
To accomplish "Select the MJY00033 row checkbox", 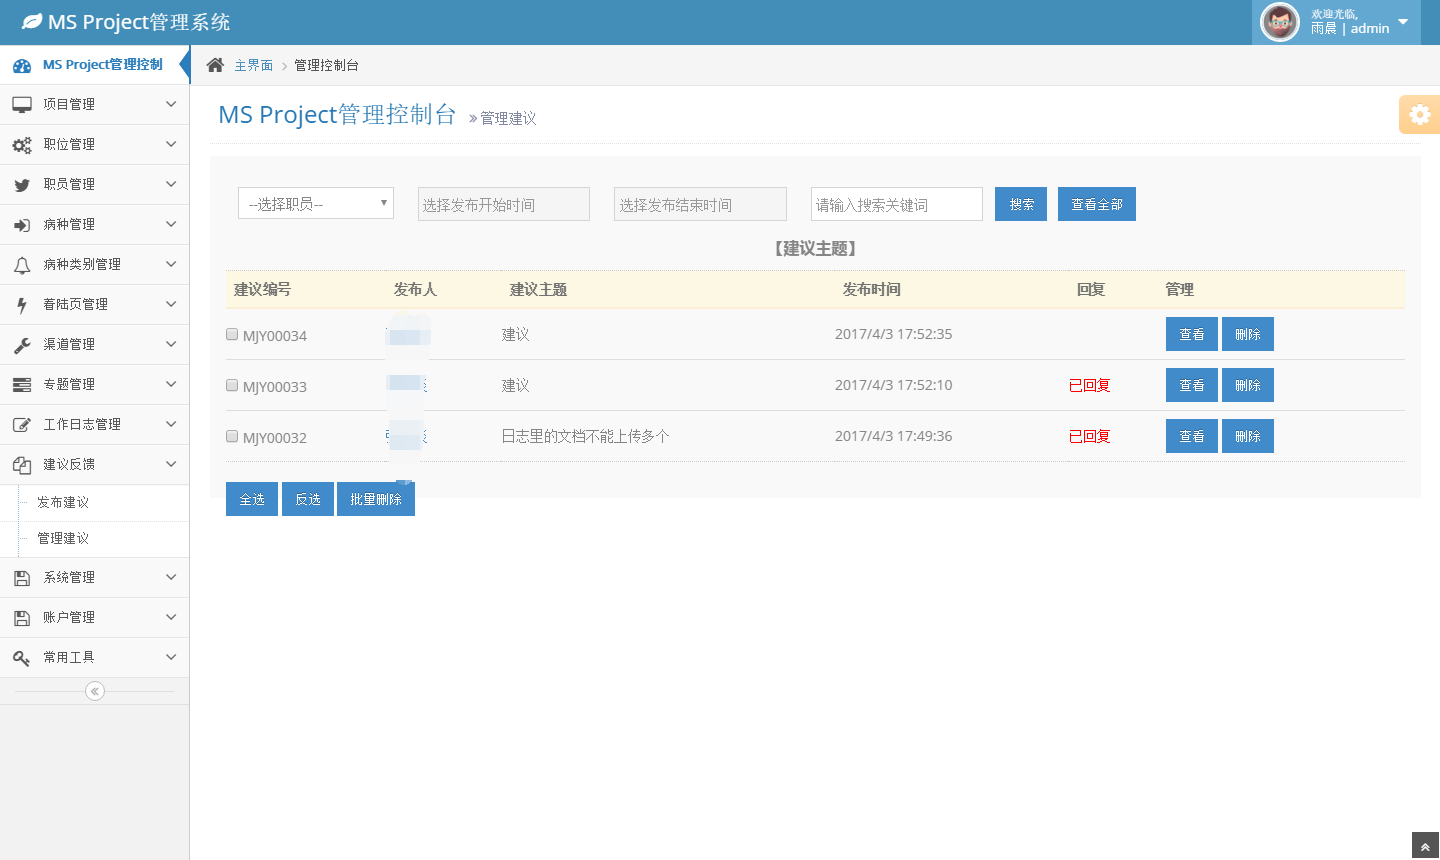I will coord(232,385).
